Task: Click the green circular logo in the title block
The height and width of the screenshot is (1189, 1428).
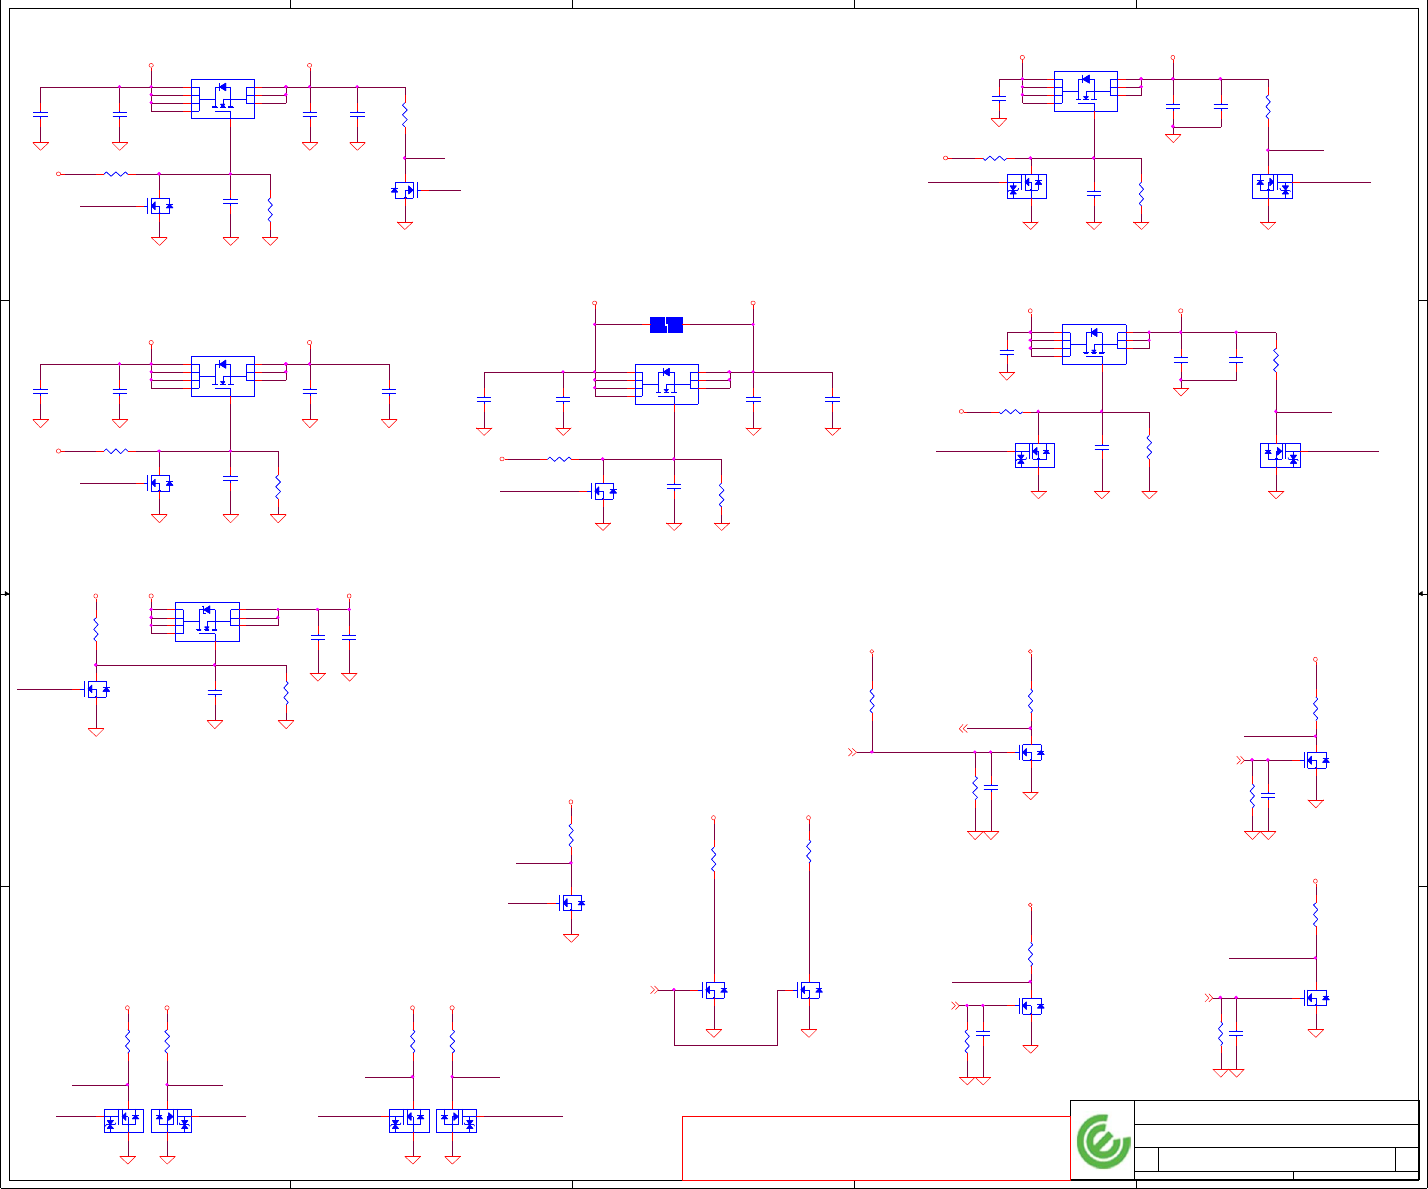Action: coord(1104,1141)
